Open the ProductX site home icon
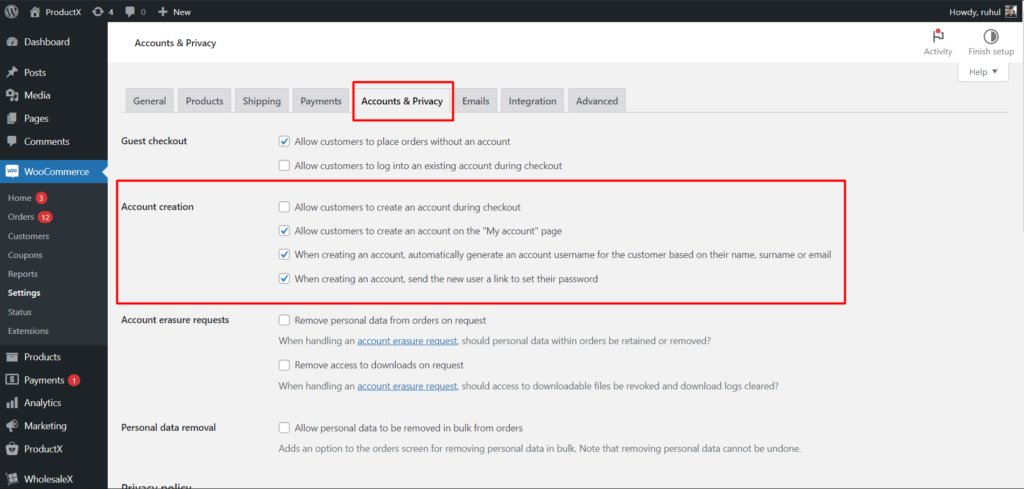The image size is (1024, 489). click(x=35, y=12)
